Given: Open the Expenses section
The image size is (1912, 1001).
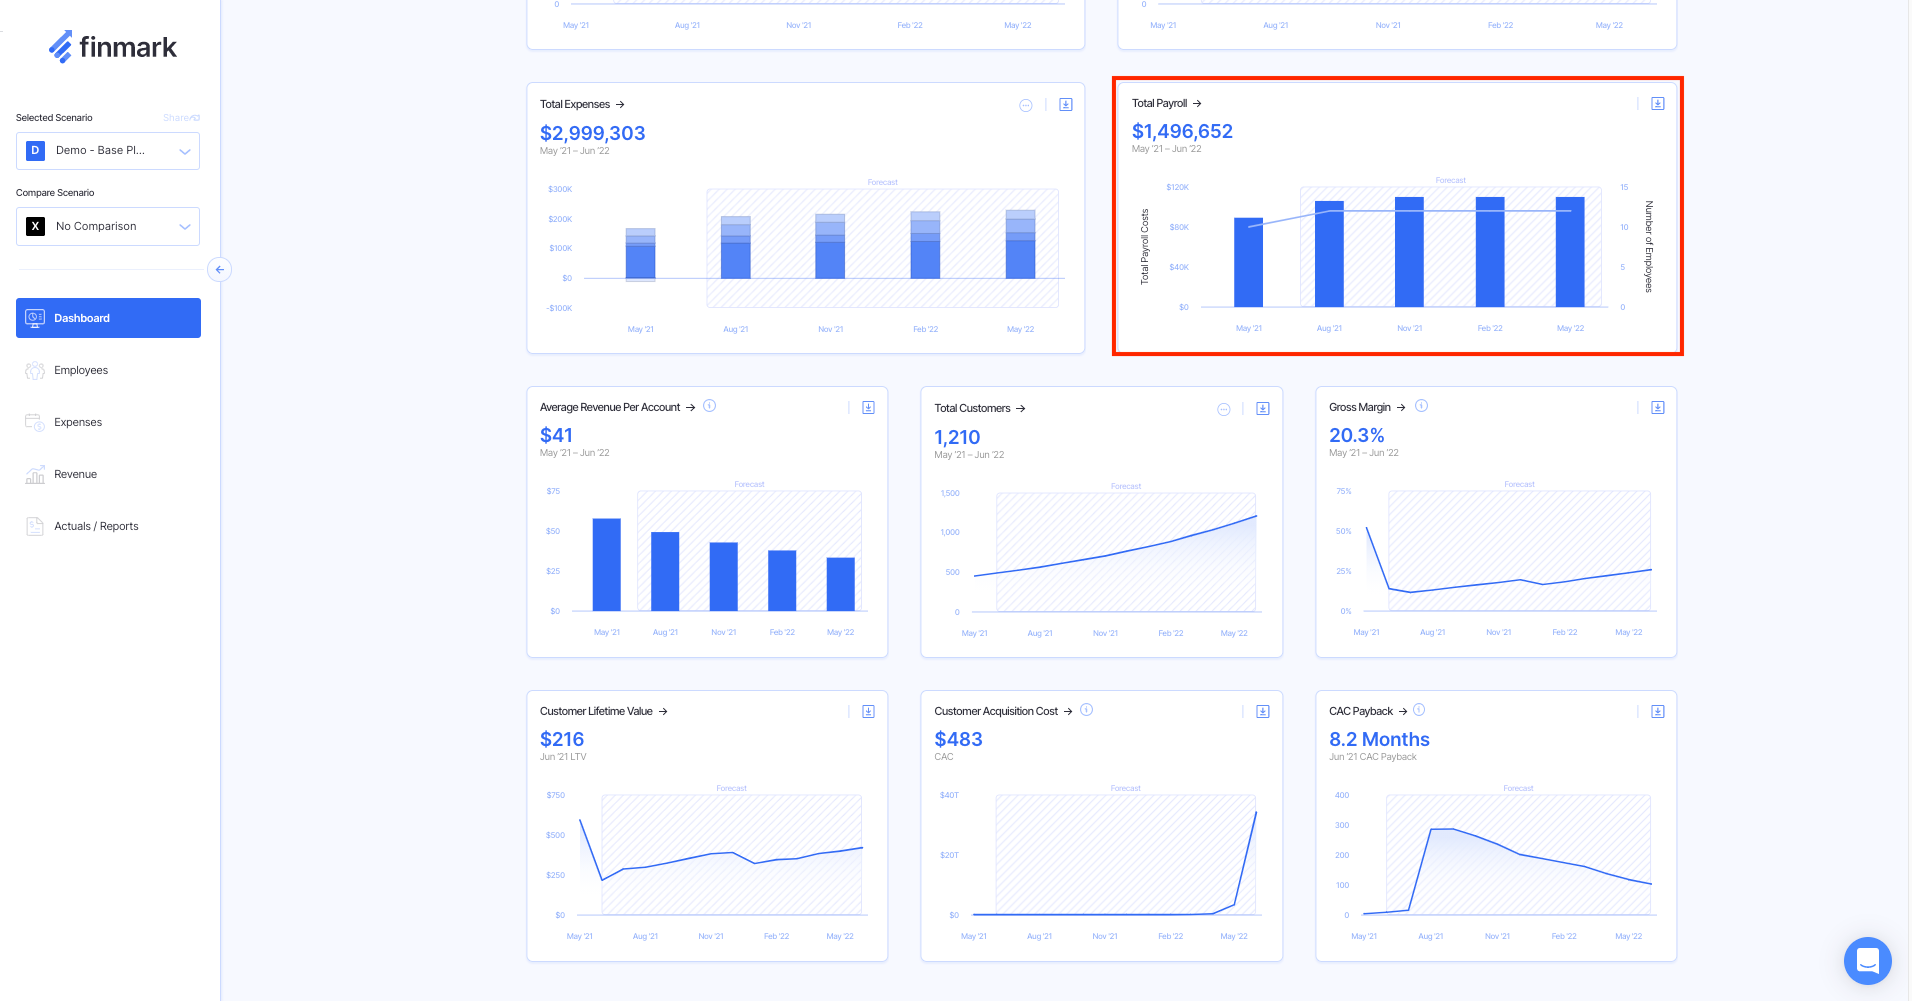Looking at the screenshot, I should tap(78, 422).
